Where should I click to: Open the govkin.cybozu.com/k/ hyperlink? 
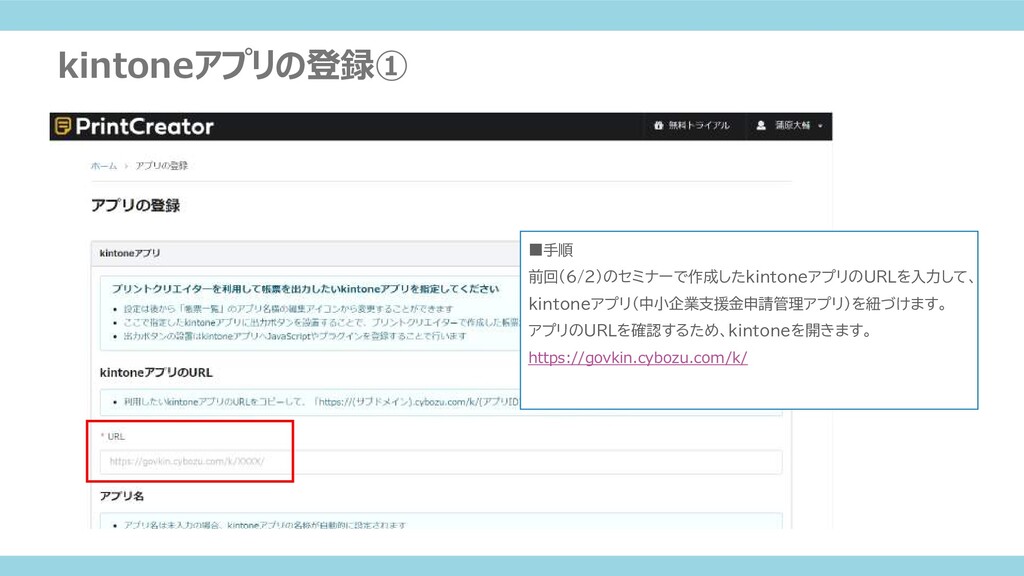637,358
